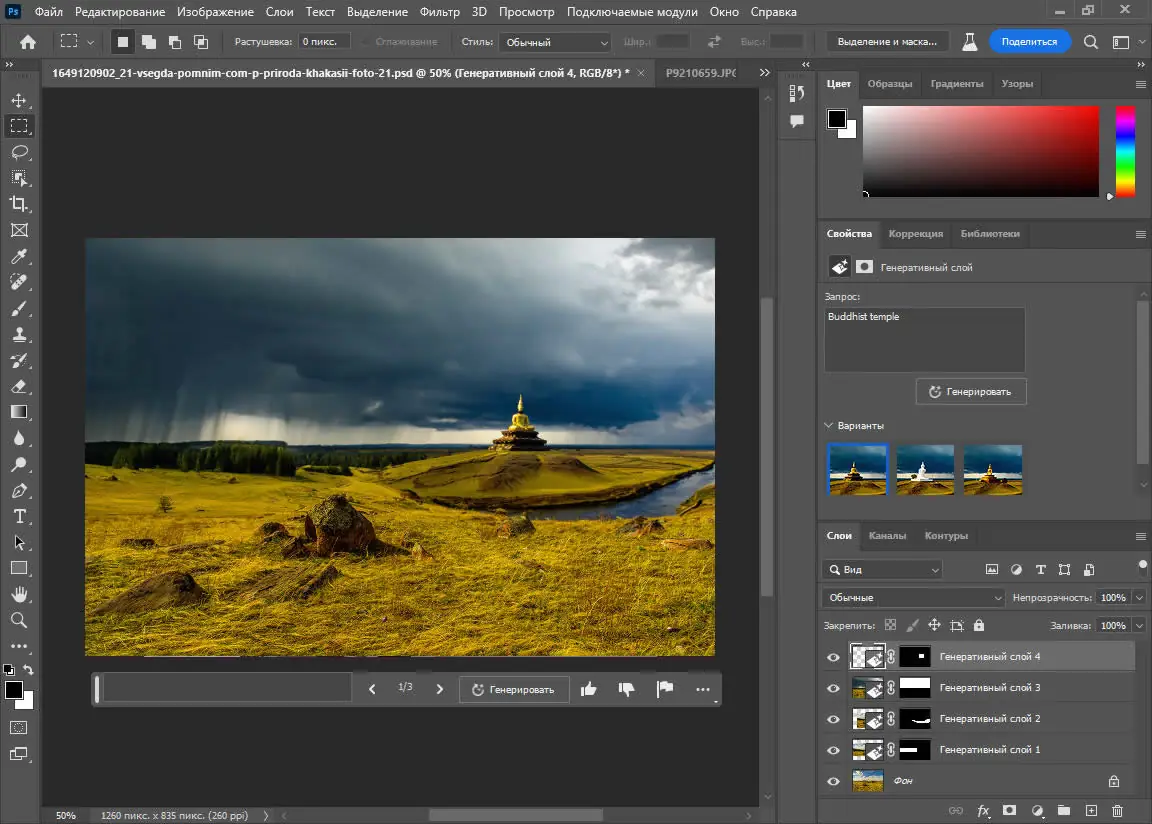The width and height of the screenshot is (1152, 824).
Task: Click the Генерировать button
Action: click(x=970, y=391)
